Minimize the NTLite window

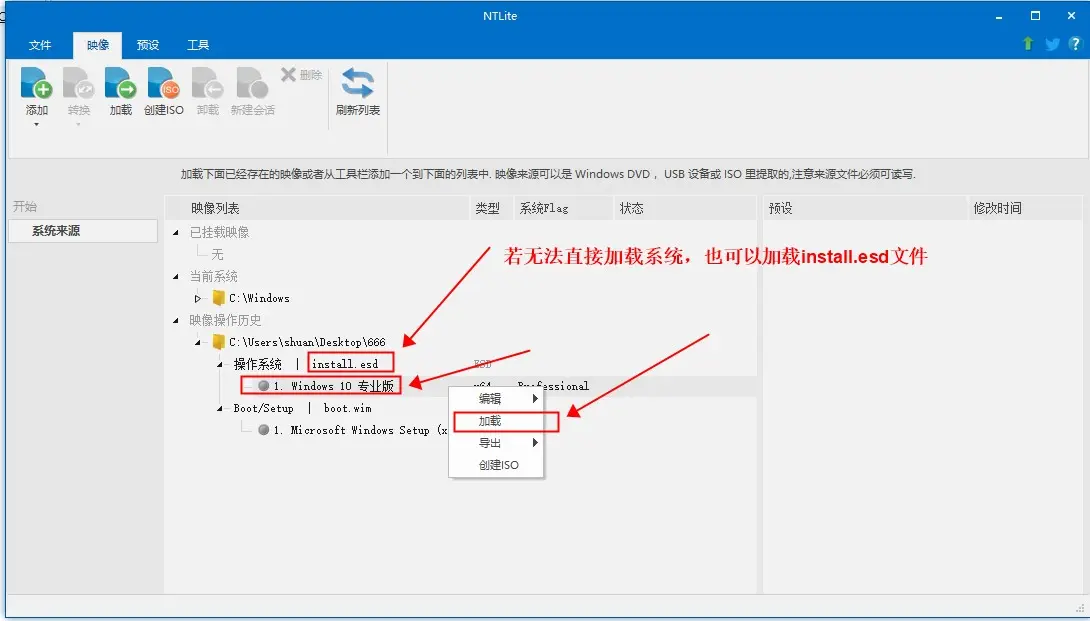999,16
